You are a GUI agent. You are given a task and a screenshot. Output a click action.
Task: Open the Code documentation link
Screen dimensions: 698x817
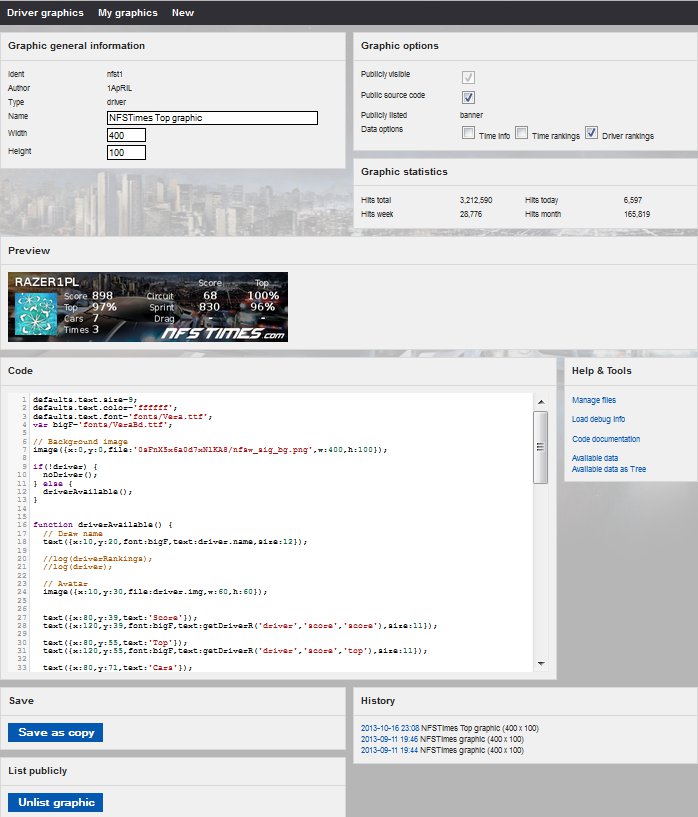(x=606, y=439)
